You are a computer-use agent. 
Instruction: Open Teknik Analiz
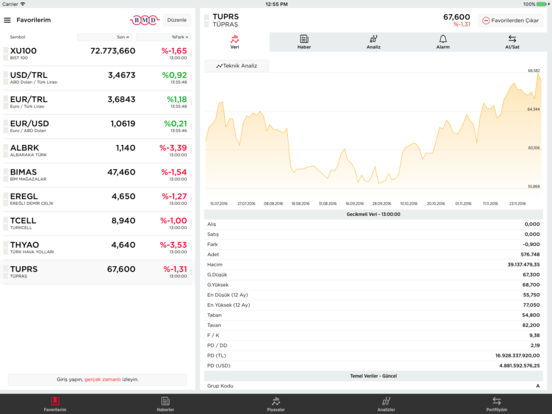click(237, 66)
